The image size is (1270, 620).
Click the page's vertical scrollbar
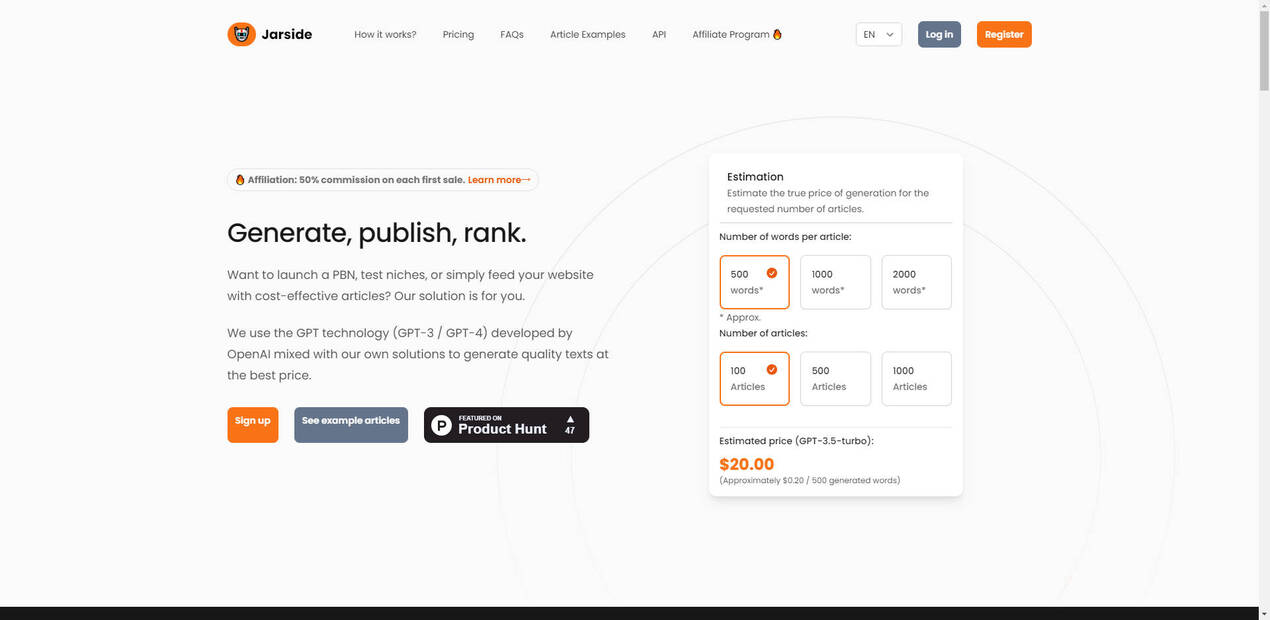tap(1263, 50)
